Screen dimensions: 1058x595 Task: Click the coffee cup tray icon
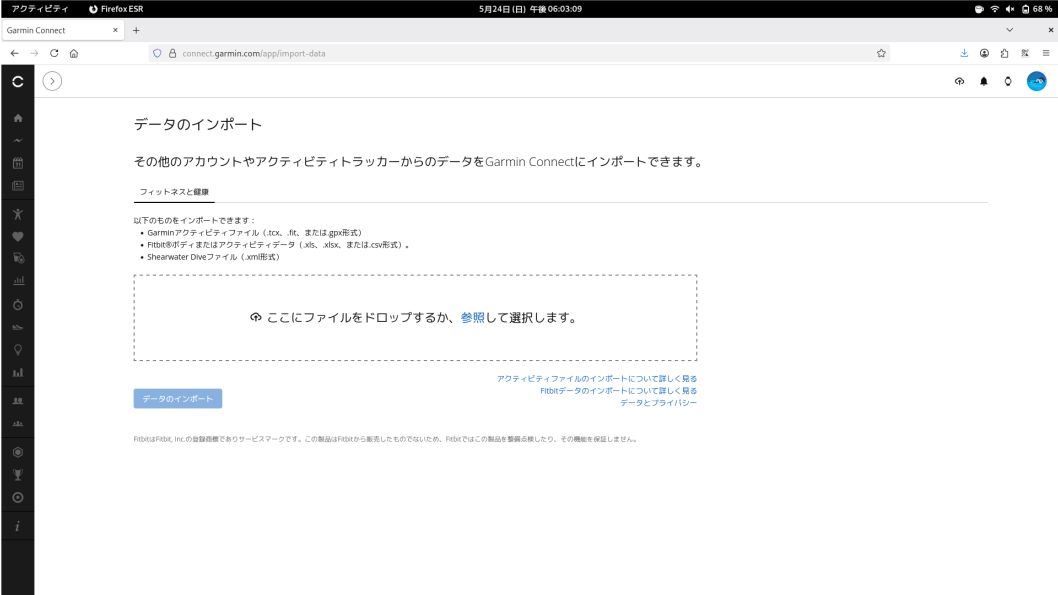(x=979, y=9)
